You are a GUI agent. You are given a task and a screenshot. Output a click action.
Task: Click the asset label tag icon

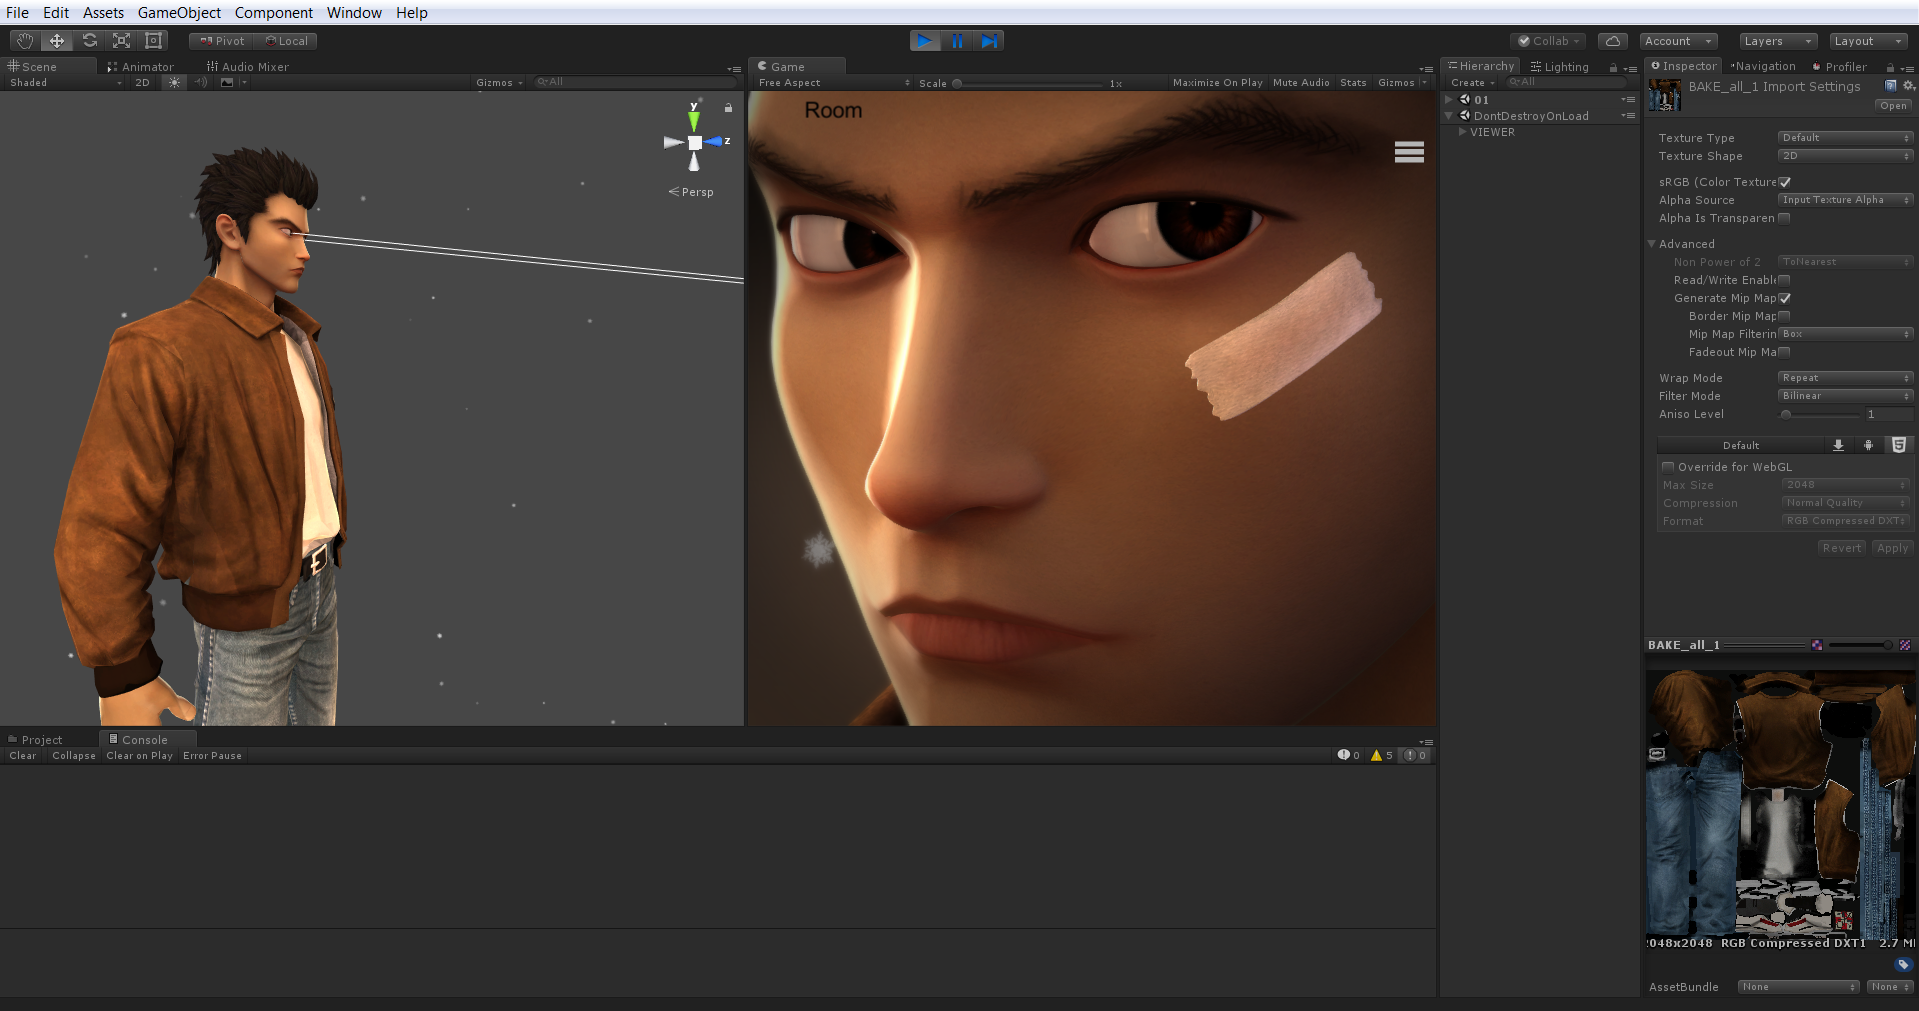coord(1903,965)
